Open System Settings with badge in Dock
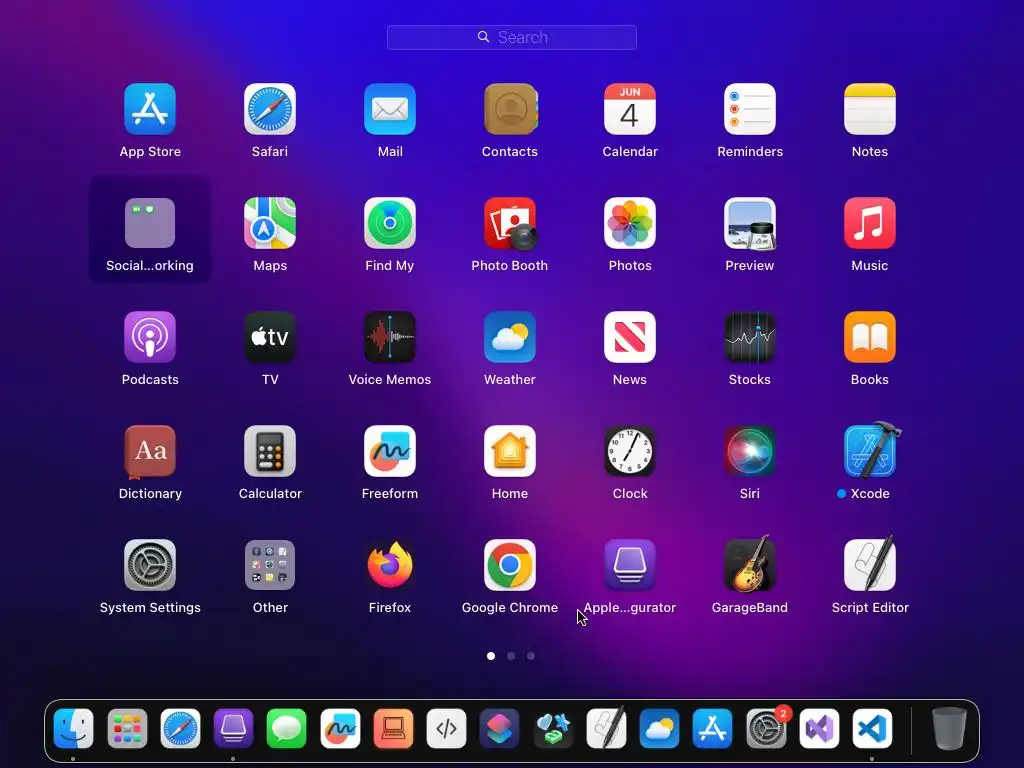Image resolution: width=1024 pixels, height=768 pixels. [x=766, y=728]
